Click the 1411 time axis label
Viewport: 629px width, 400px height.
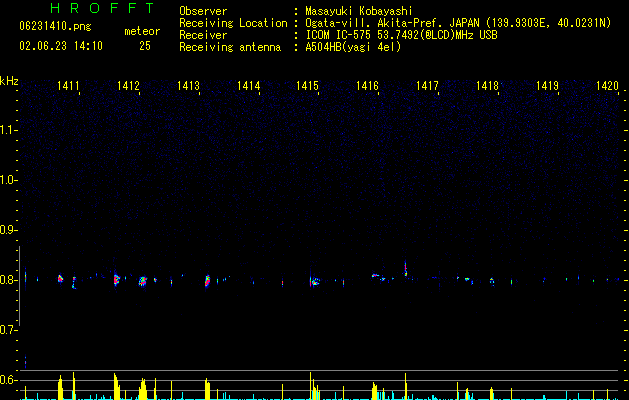tap(68, 86)
